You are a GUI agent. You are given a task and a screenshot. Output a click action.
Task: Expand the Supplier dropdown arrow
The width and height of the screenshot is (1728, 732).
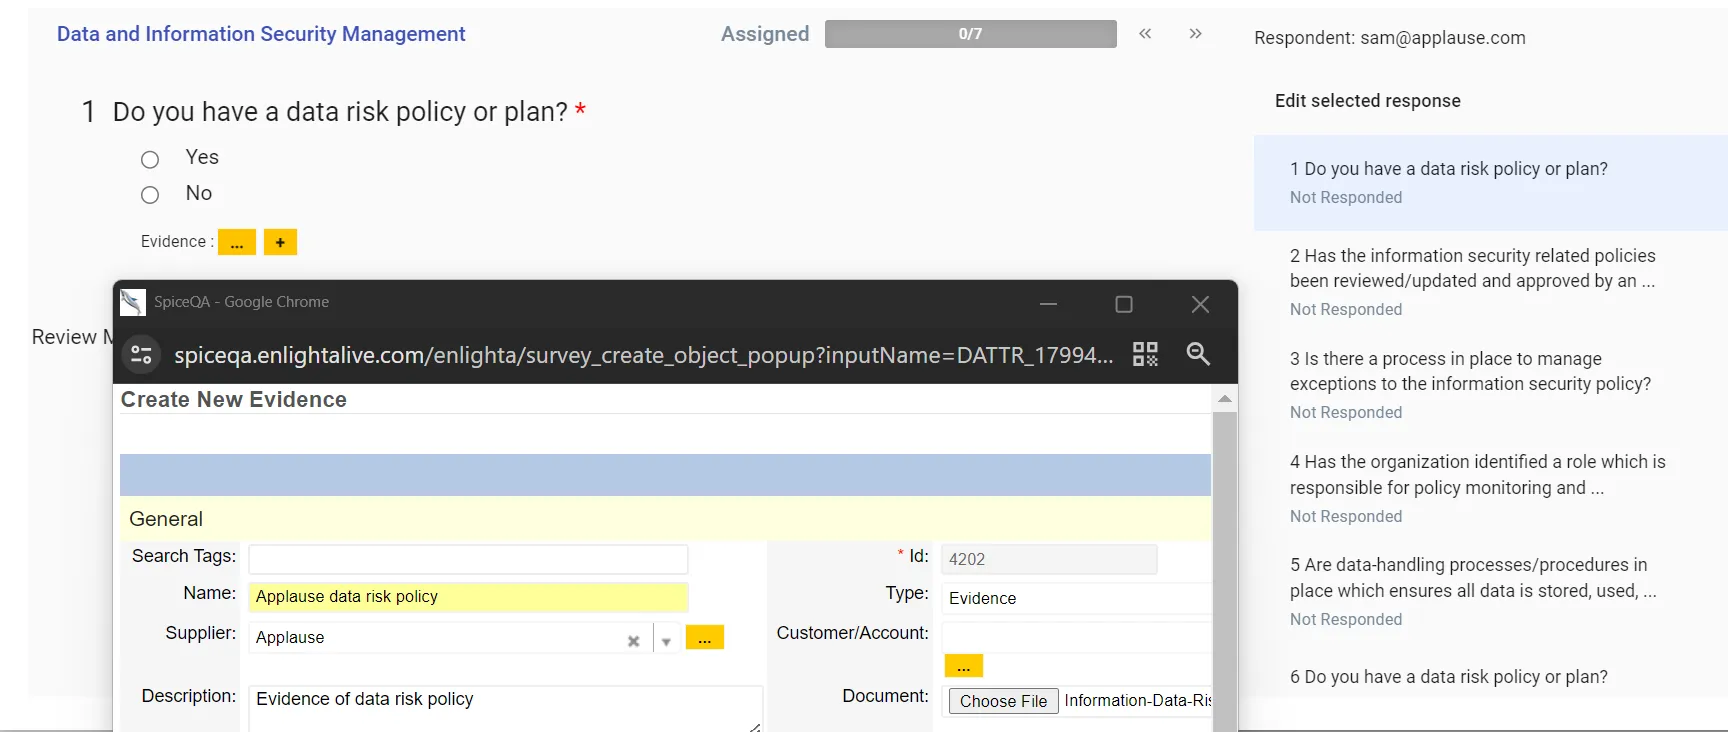(666, 641)
